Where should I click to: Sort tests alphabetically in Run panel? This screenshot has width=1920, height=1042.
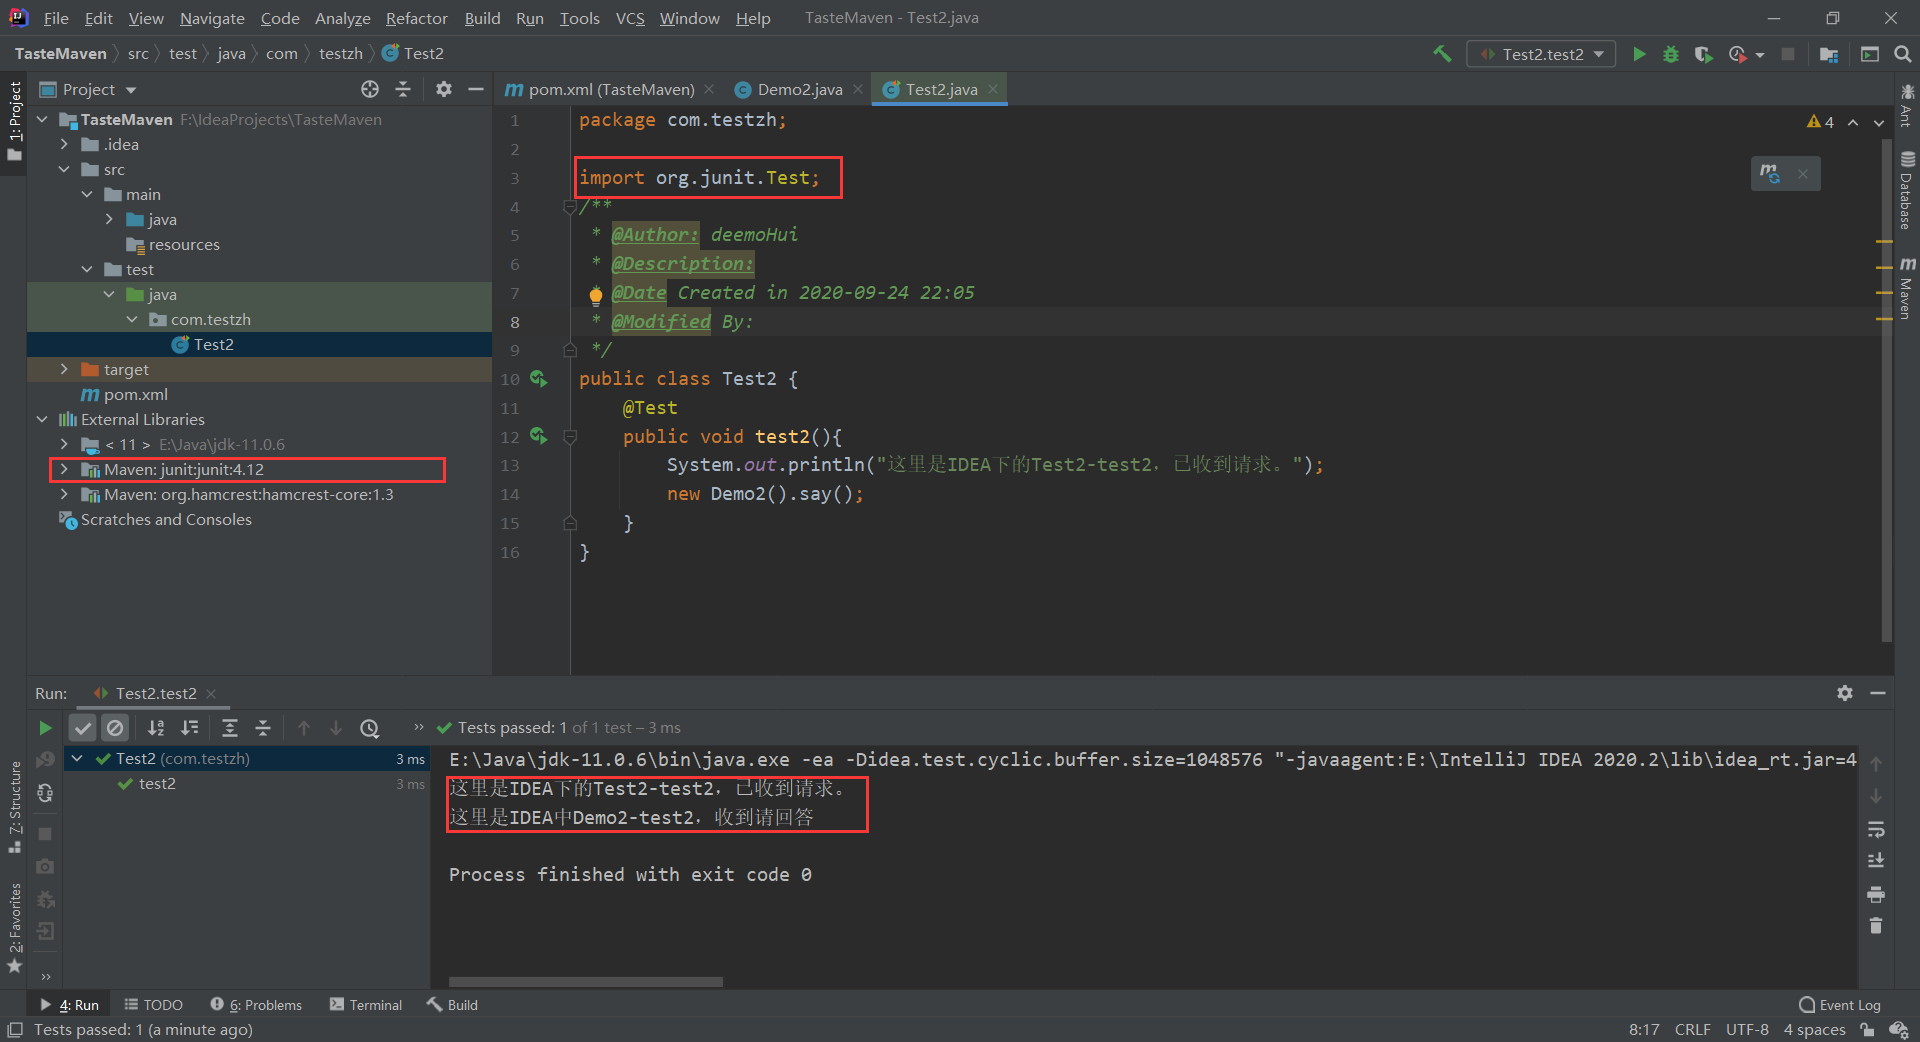tap(156, 728)
